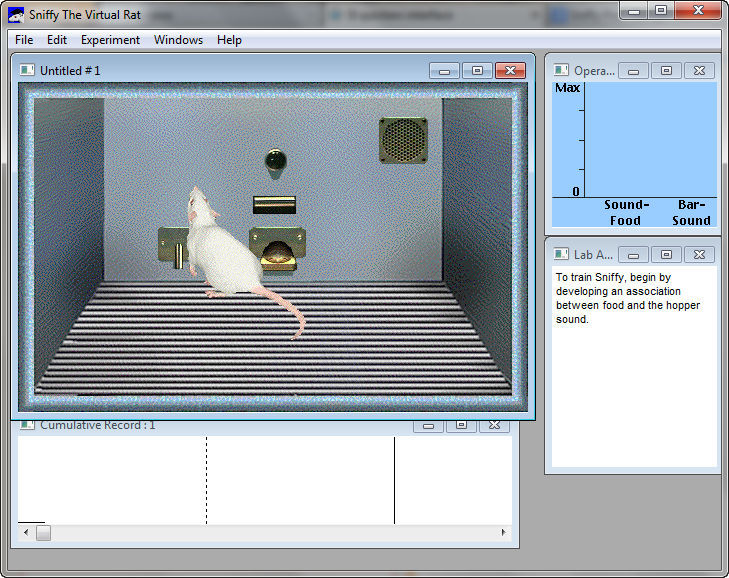Image resolution: width=729 pixels, height=578 pixels.
Task: Minimize the Lab Assistant window
Action: point(633,255)
